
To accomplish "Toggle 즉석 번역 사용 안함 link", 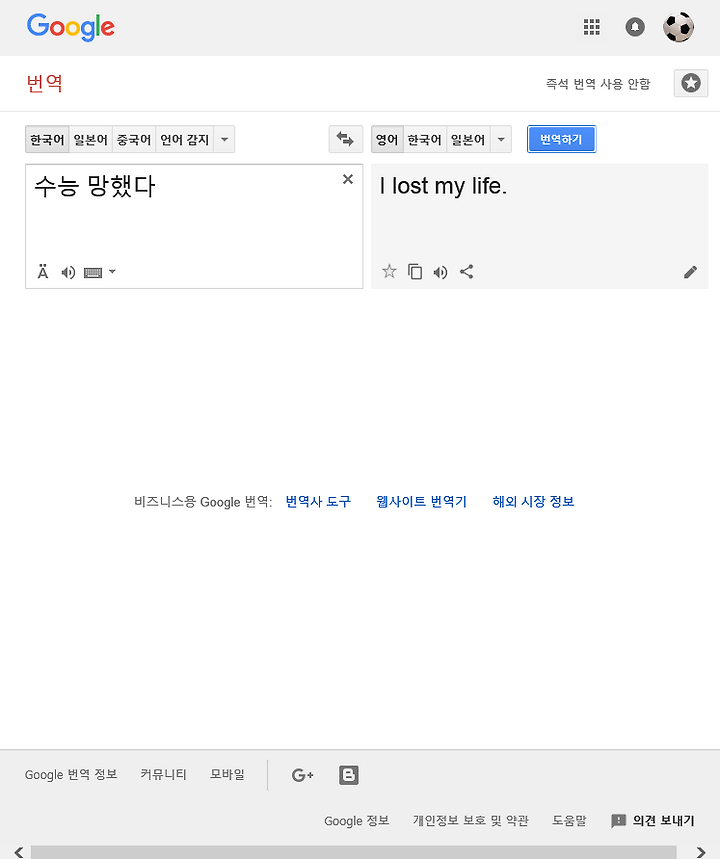I will pos(598,84).
